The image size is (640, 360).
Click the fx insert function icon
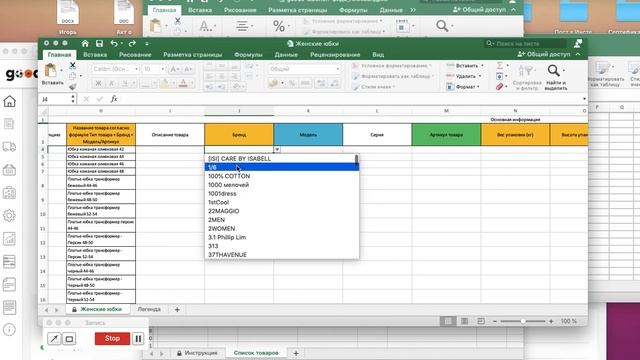click(x=114, y=99)
